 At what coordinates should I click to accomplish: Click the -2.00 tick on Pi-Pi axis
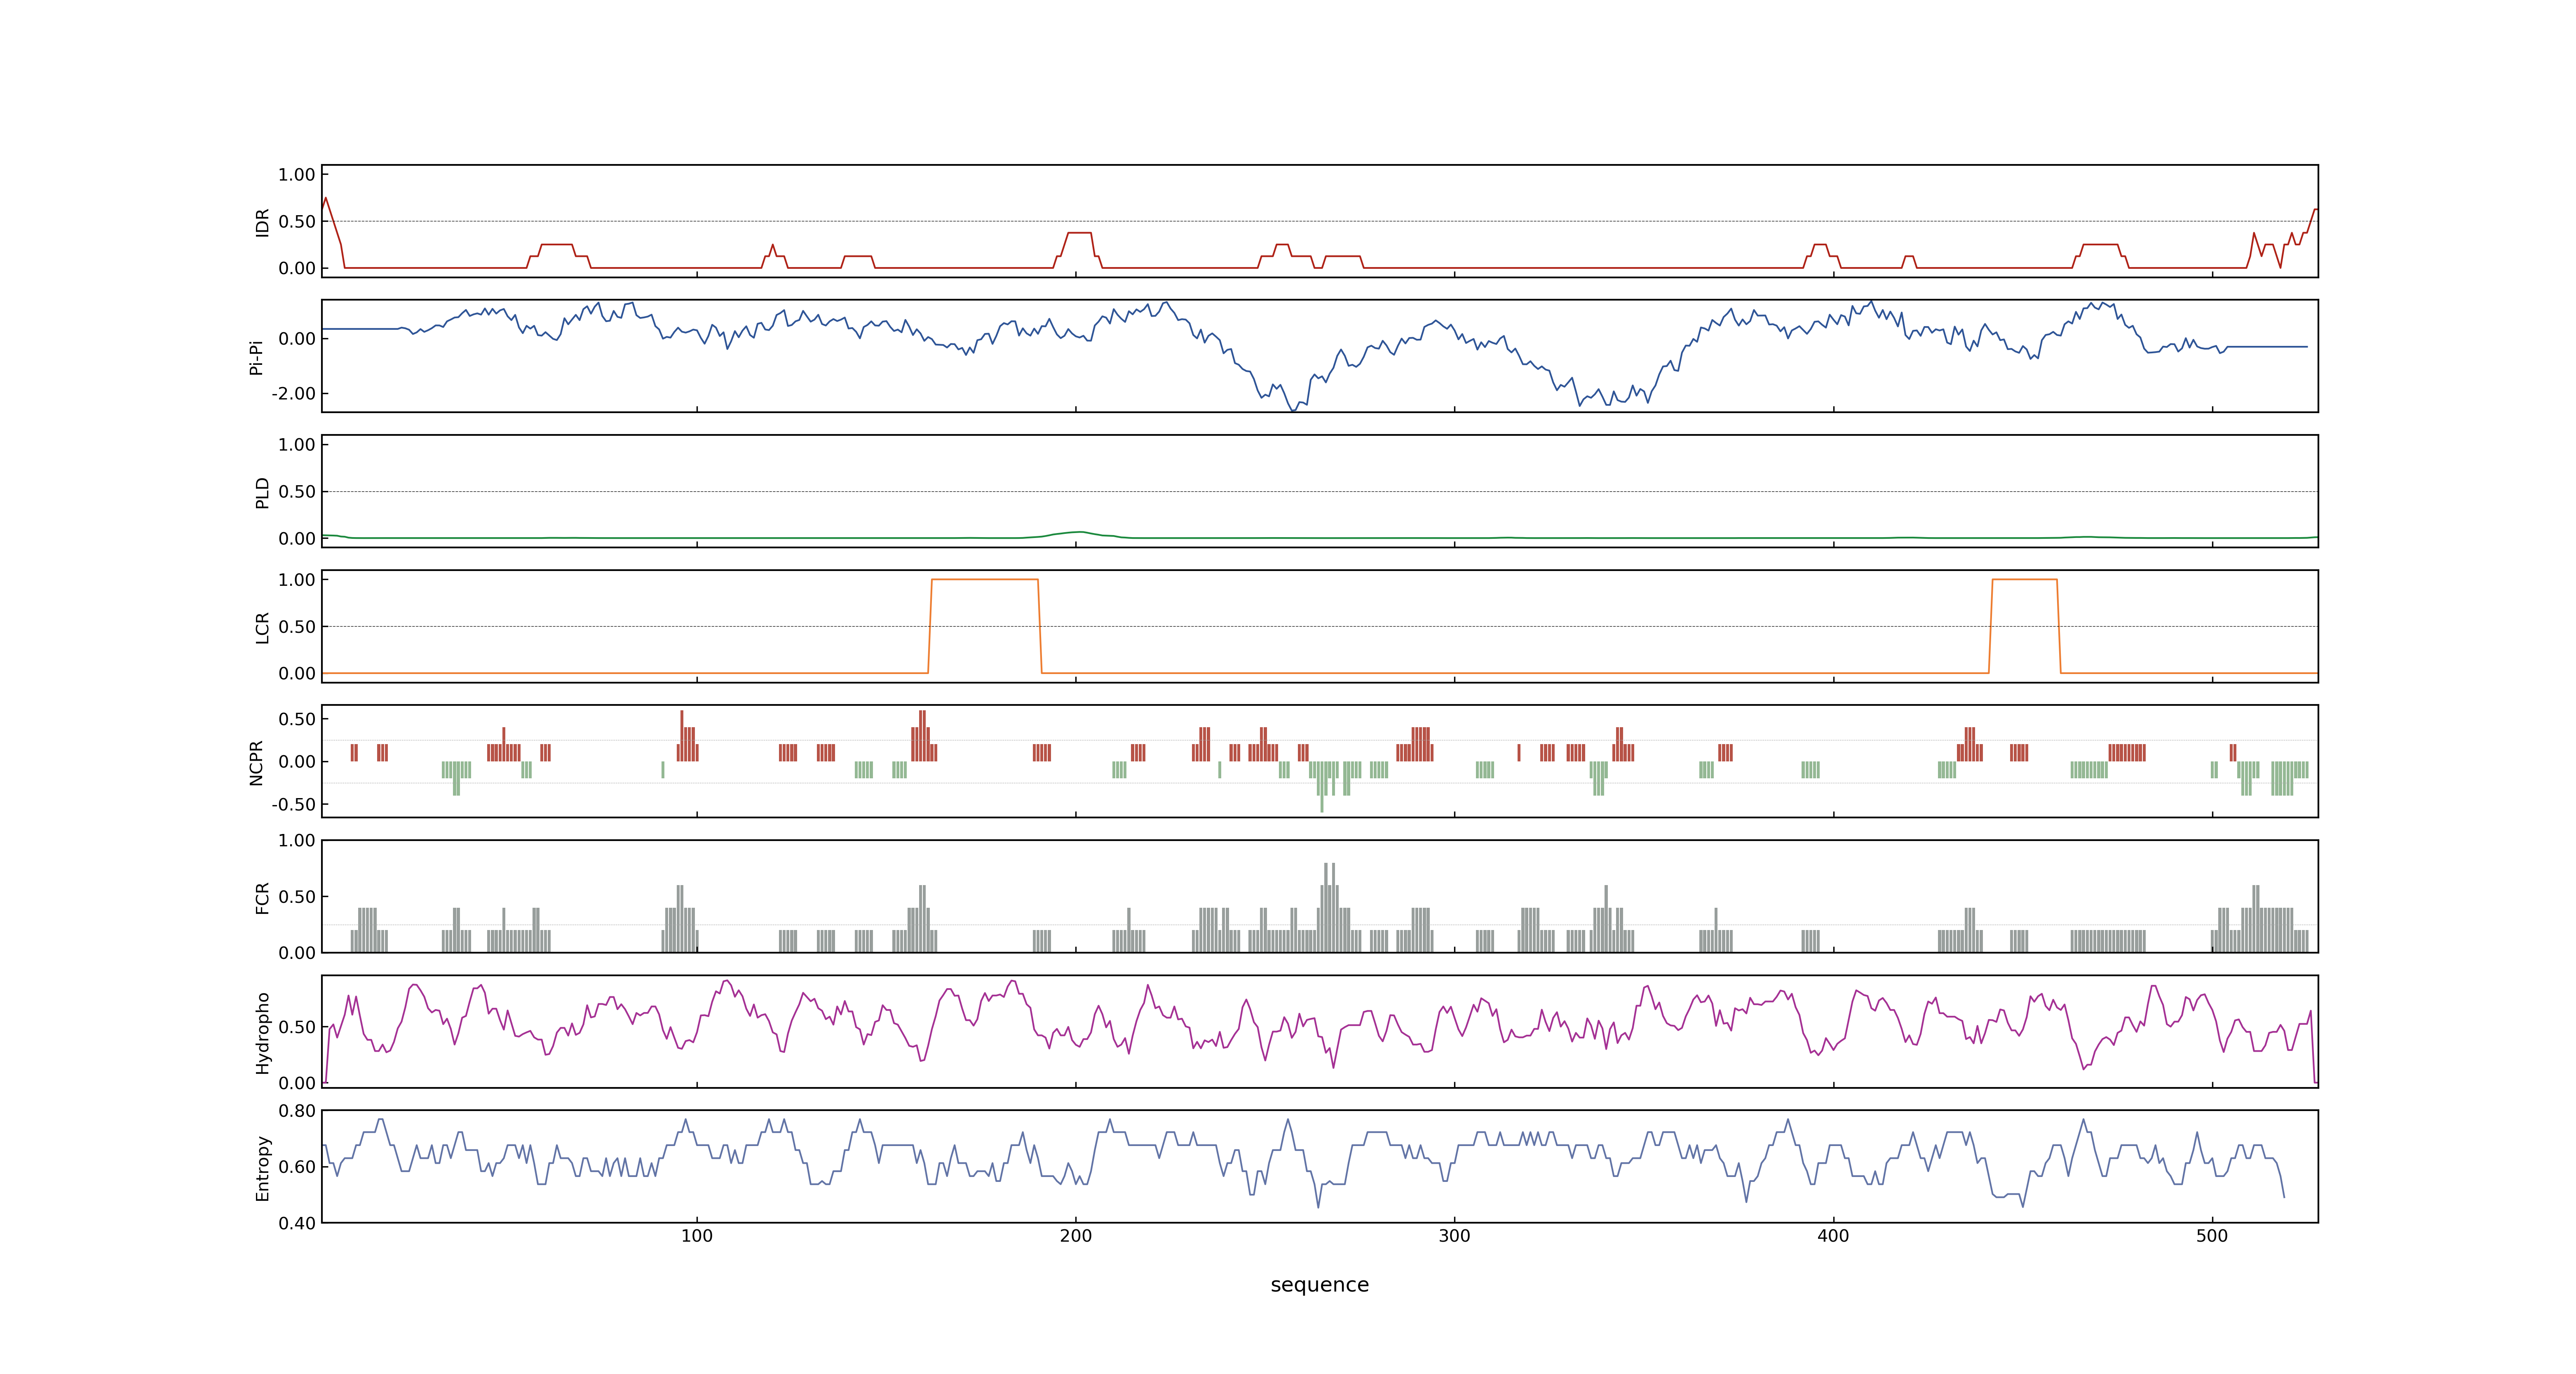point(293,394)
